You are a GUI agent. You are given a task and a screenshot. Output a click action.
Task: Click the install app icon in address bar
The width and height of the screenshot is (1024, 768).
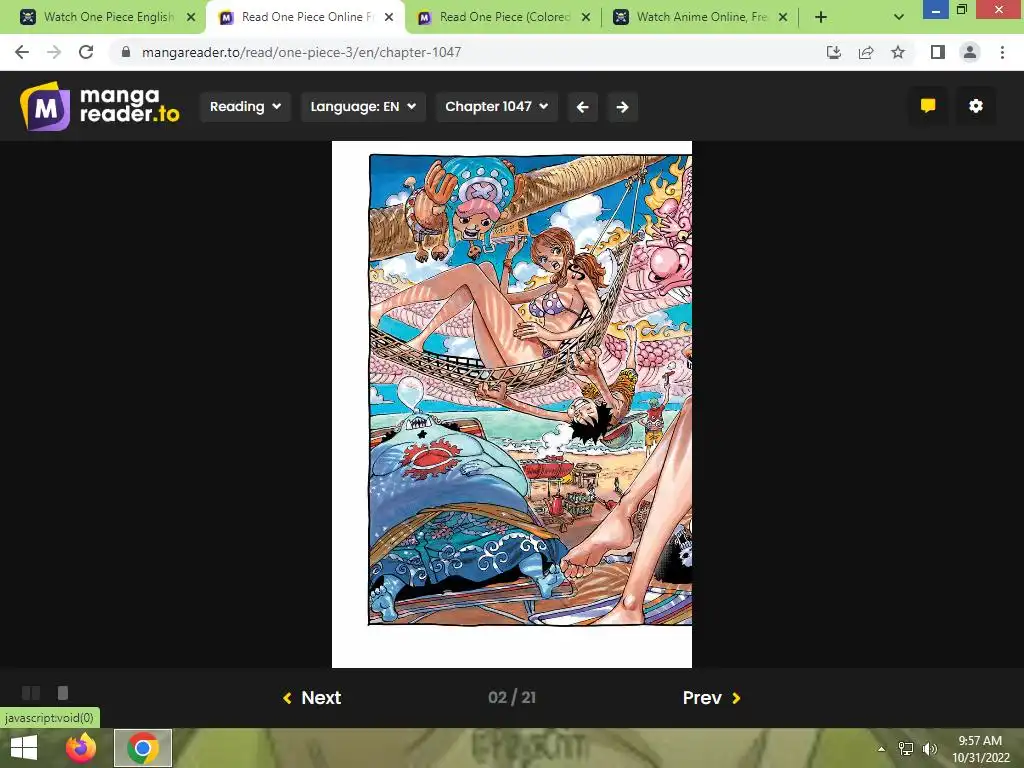click(x=834, y=52)
